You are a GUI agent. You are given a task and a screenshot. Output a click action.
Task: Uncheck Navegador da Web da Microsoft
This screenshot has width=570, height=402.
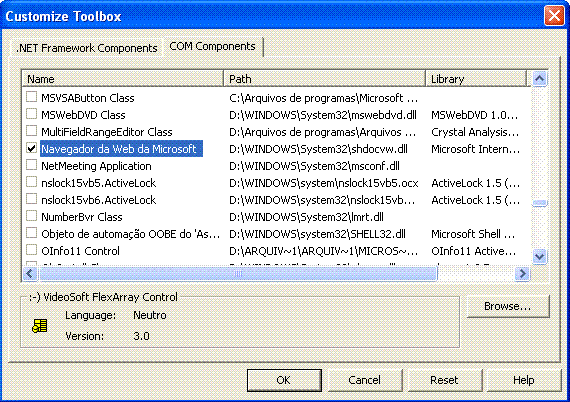(x=32, y=148)
